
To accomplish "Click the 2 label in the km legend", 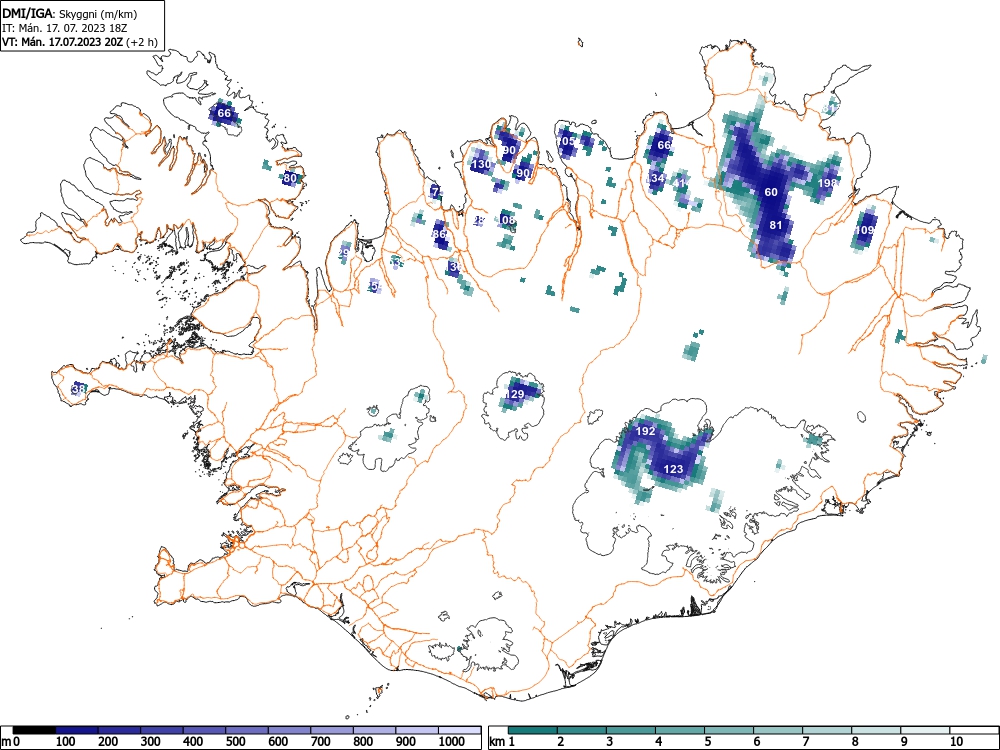I will [x=561, y=741].
